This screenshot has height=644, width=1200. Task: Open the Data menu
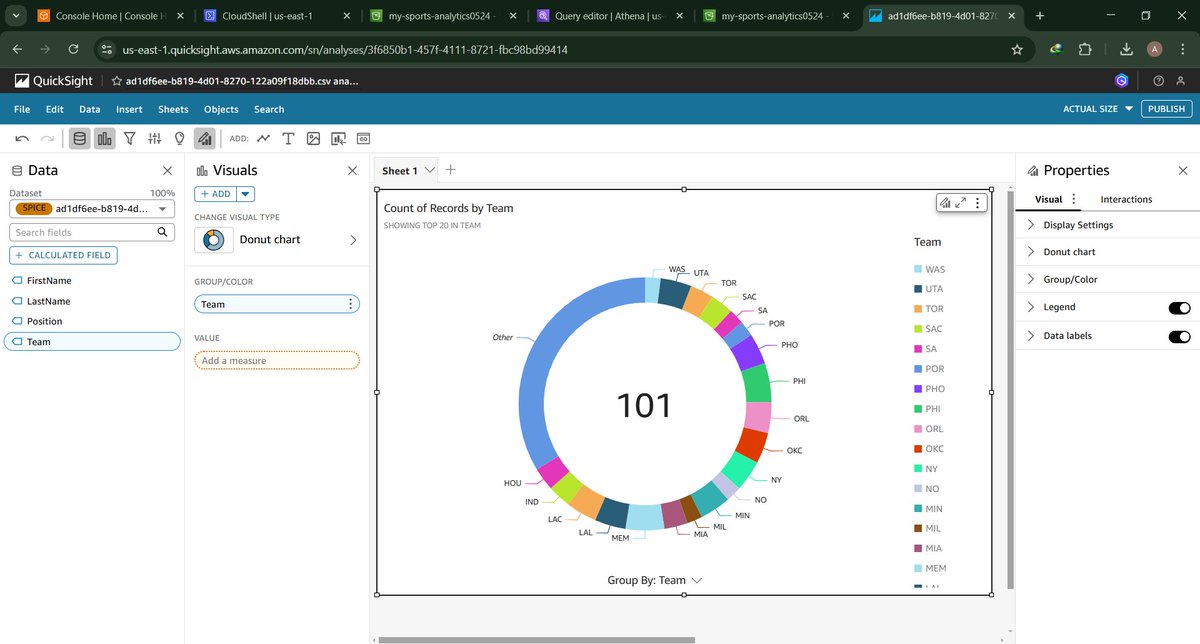(x=90, y=109)
